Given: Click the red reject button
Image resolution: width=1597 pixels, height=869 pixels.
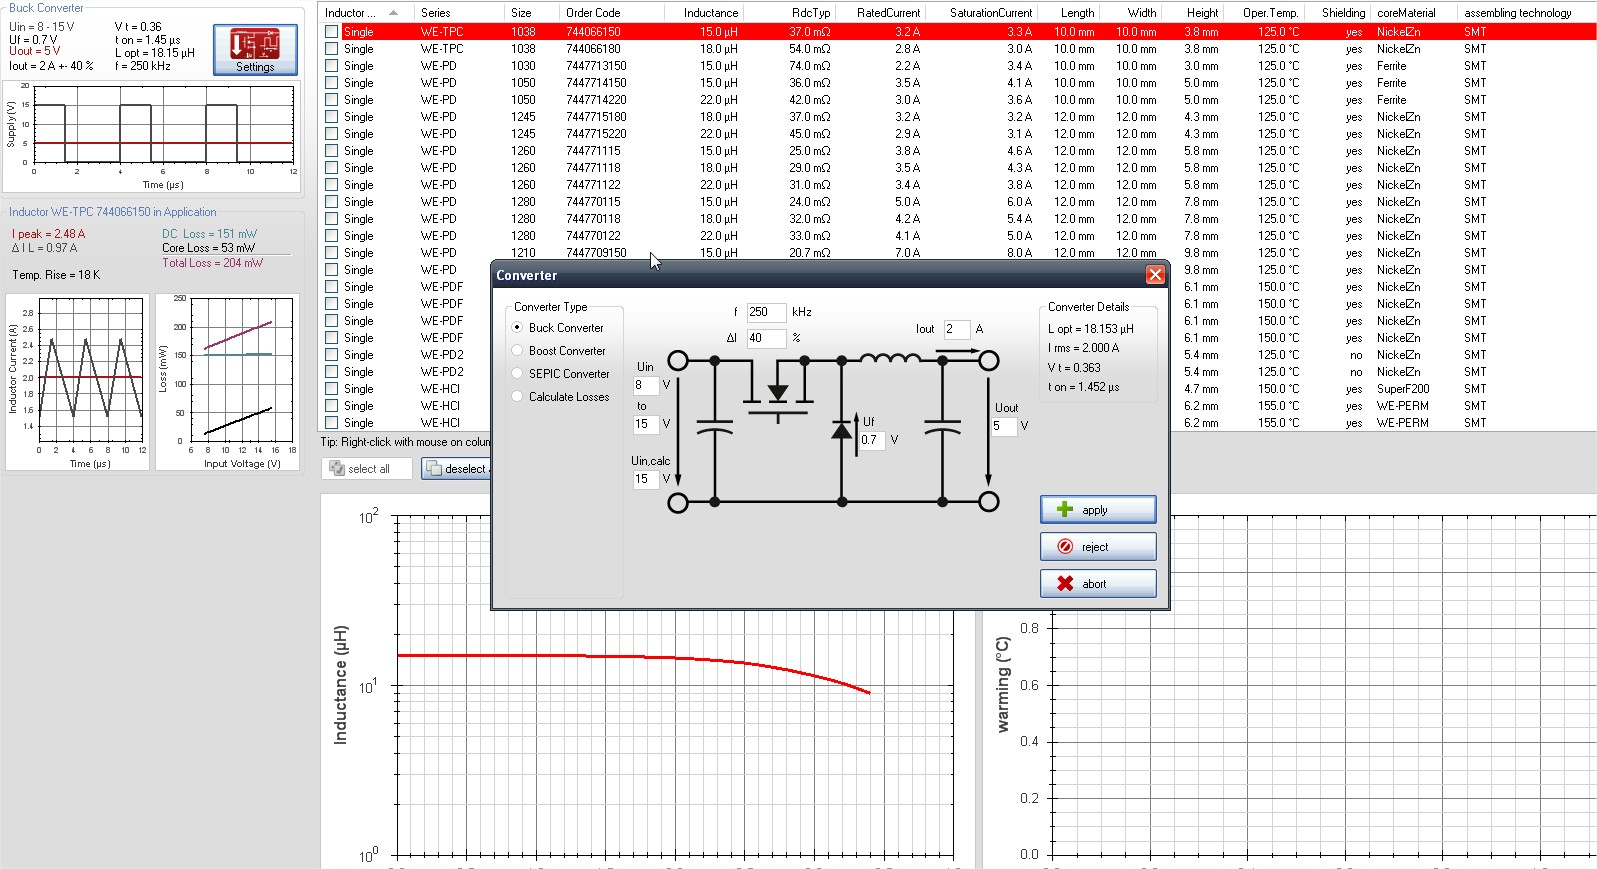Looking at the screenshot, I should click(x=1097, y=547).
